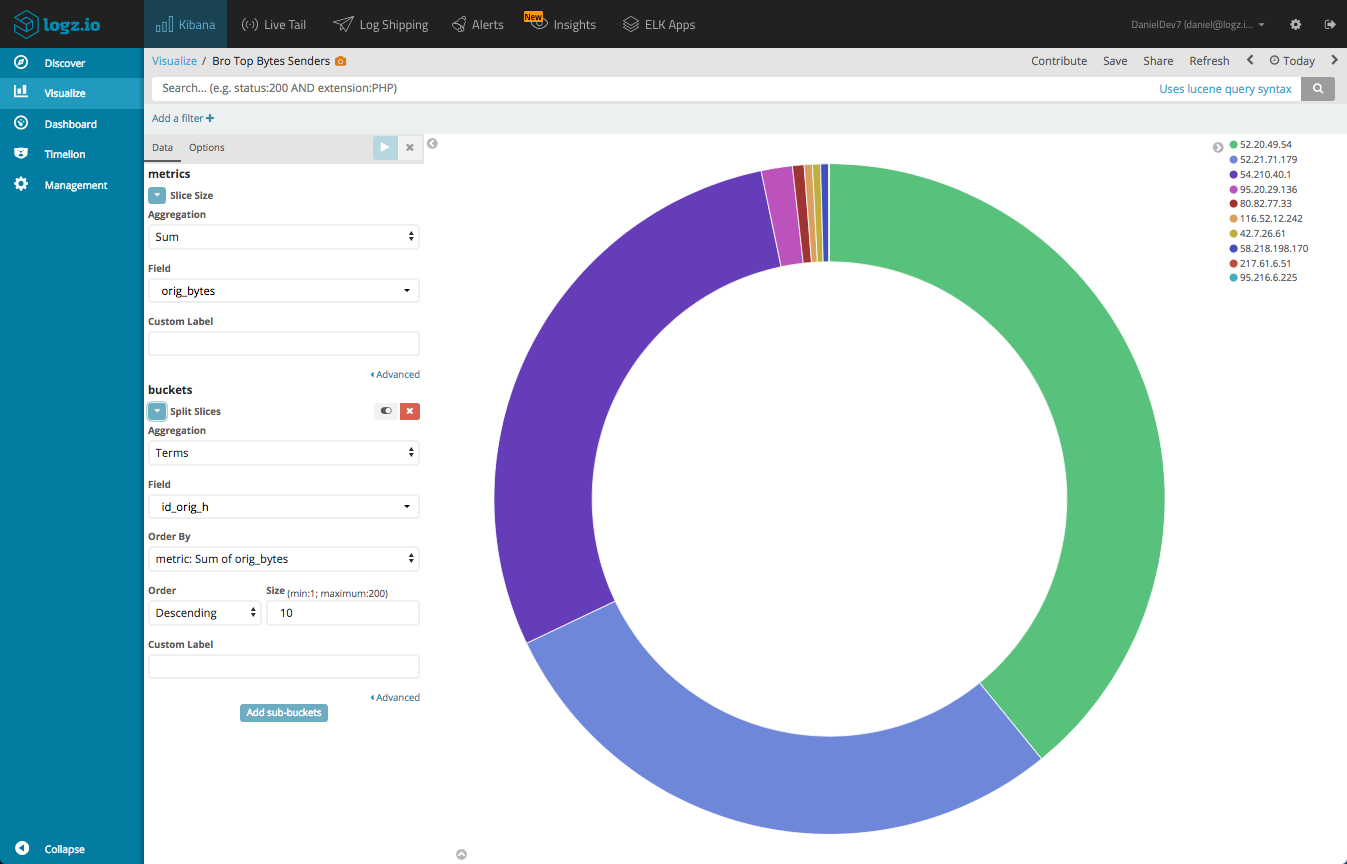Image resolution: width=1347 pixels, height=864 pixels.
Task: Expand Advanced under metrics
Action: click(x=395, y=375)
